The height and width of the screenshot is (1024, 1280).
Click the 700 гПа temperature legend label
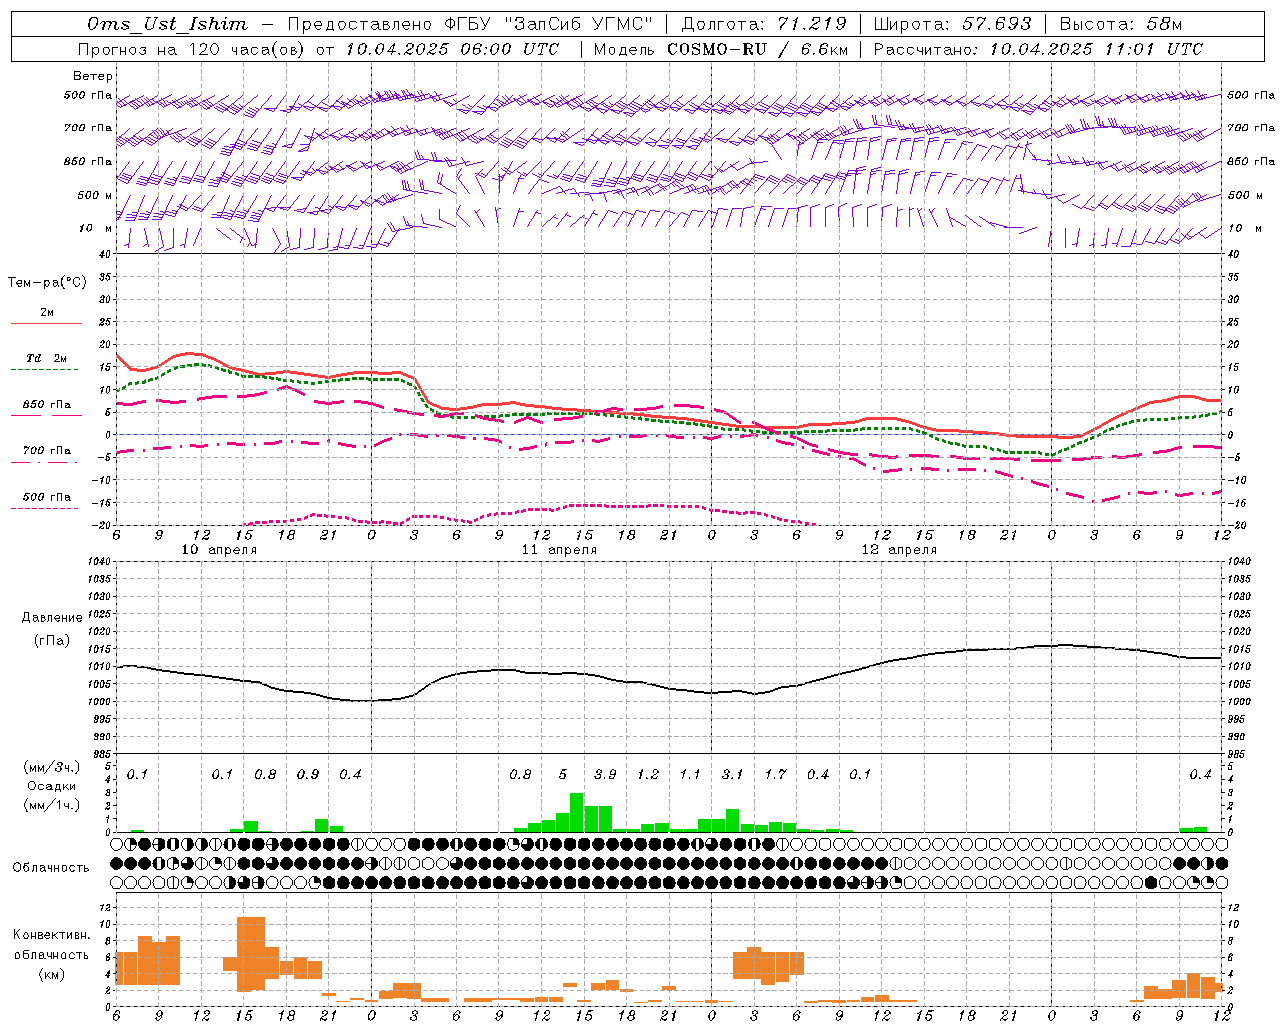[47, 451]
